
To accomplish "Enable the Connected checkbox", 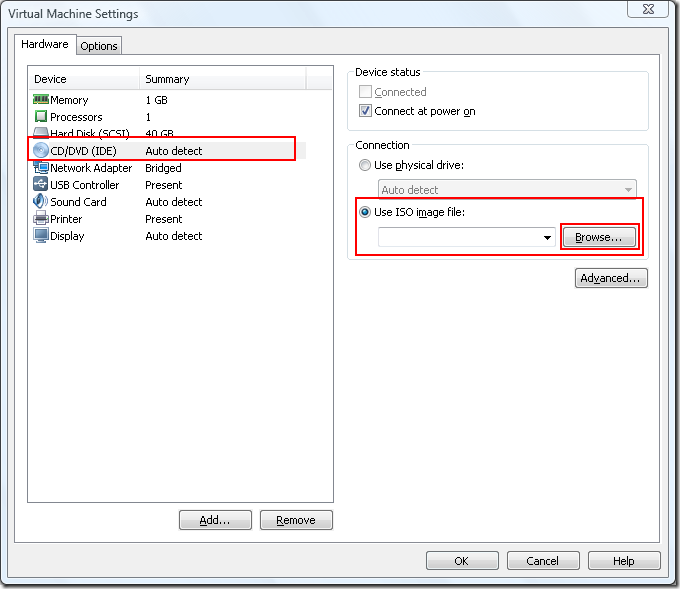I will pos(365,92).
